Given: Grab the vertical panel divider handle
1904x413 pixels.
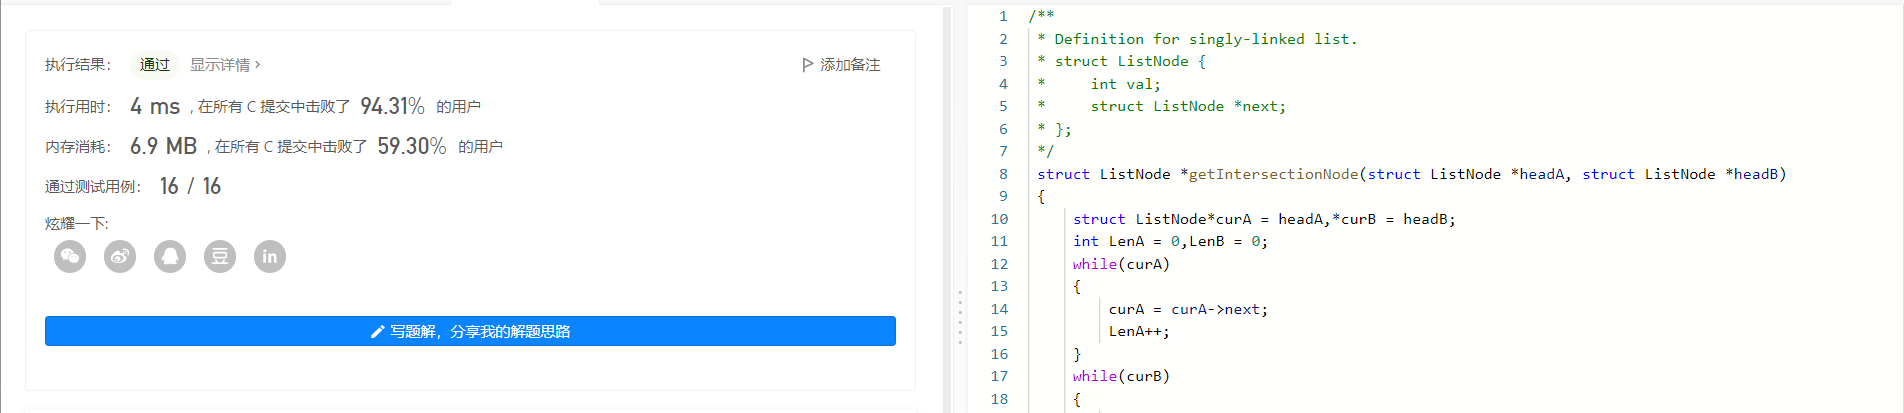Looking at the screenshot, I should pos(960,318).
